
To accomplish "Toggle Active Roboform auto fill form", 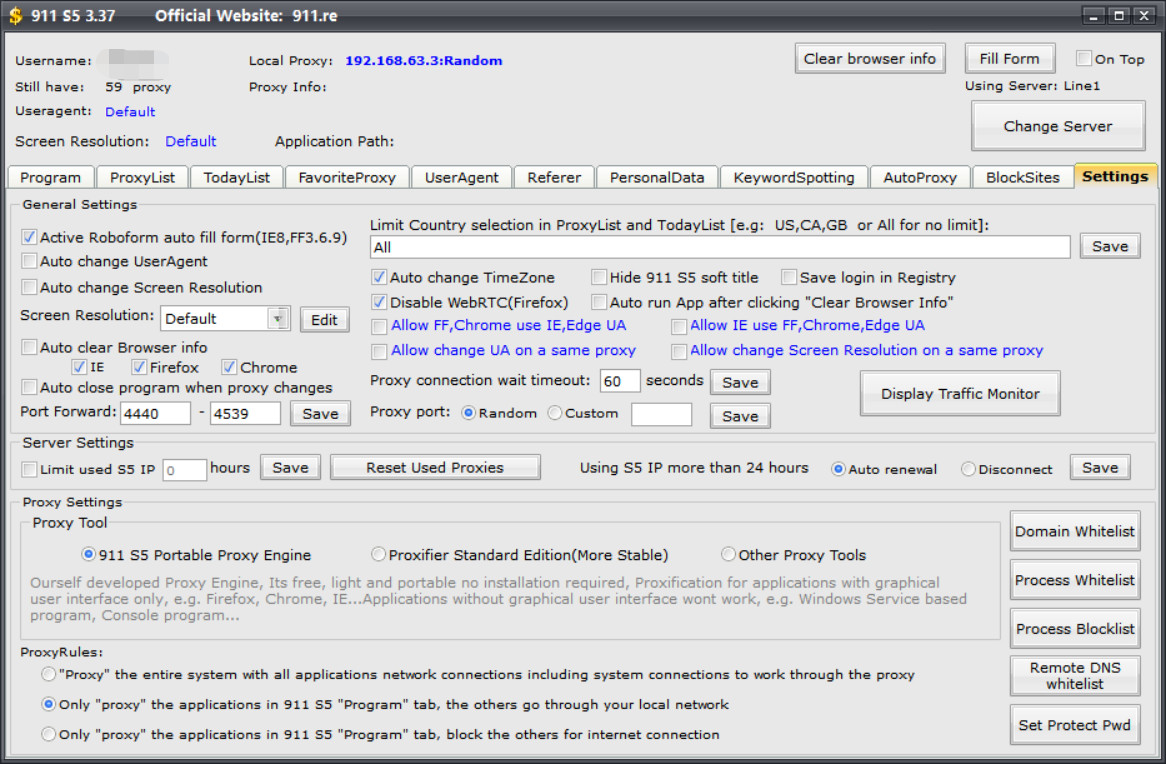I will (x=29, y=237).
